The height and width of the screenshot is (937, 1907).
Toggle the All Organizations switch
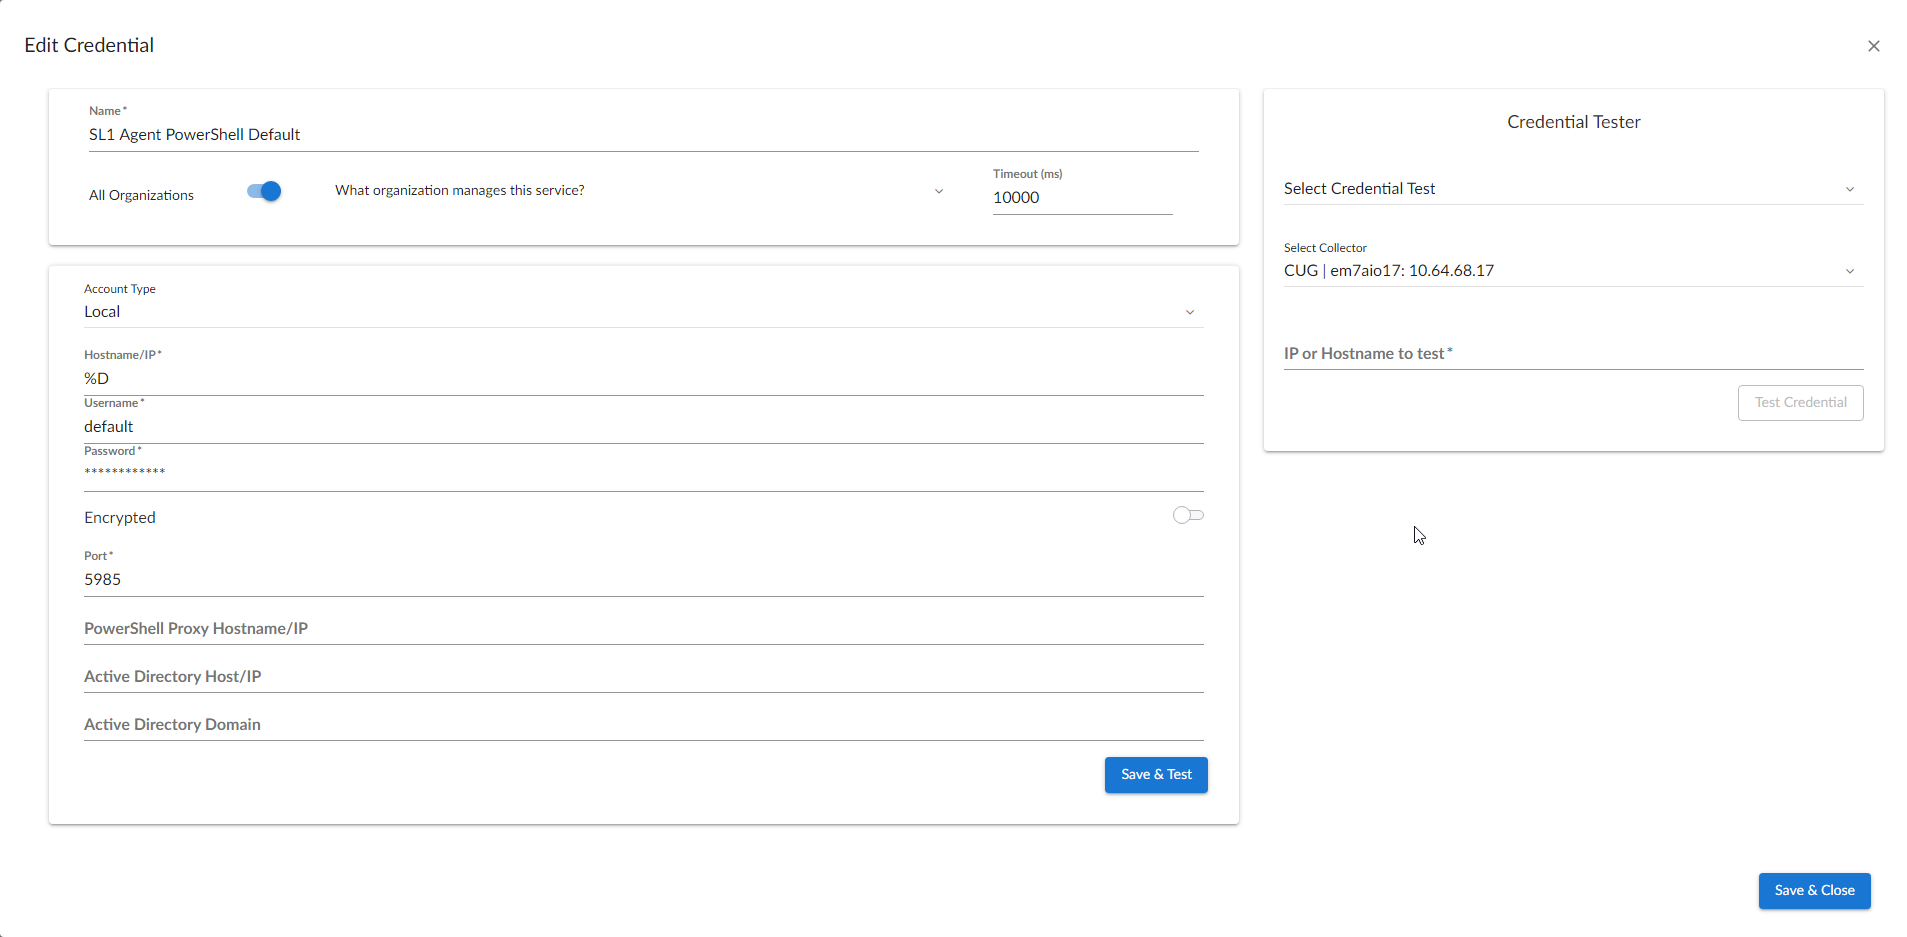click(264, 192)
